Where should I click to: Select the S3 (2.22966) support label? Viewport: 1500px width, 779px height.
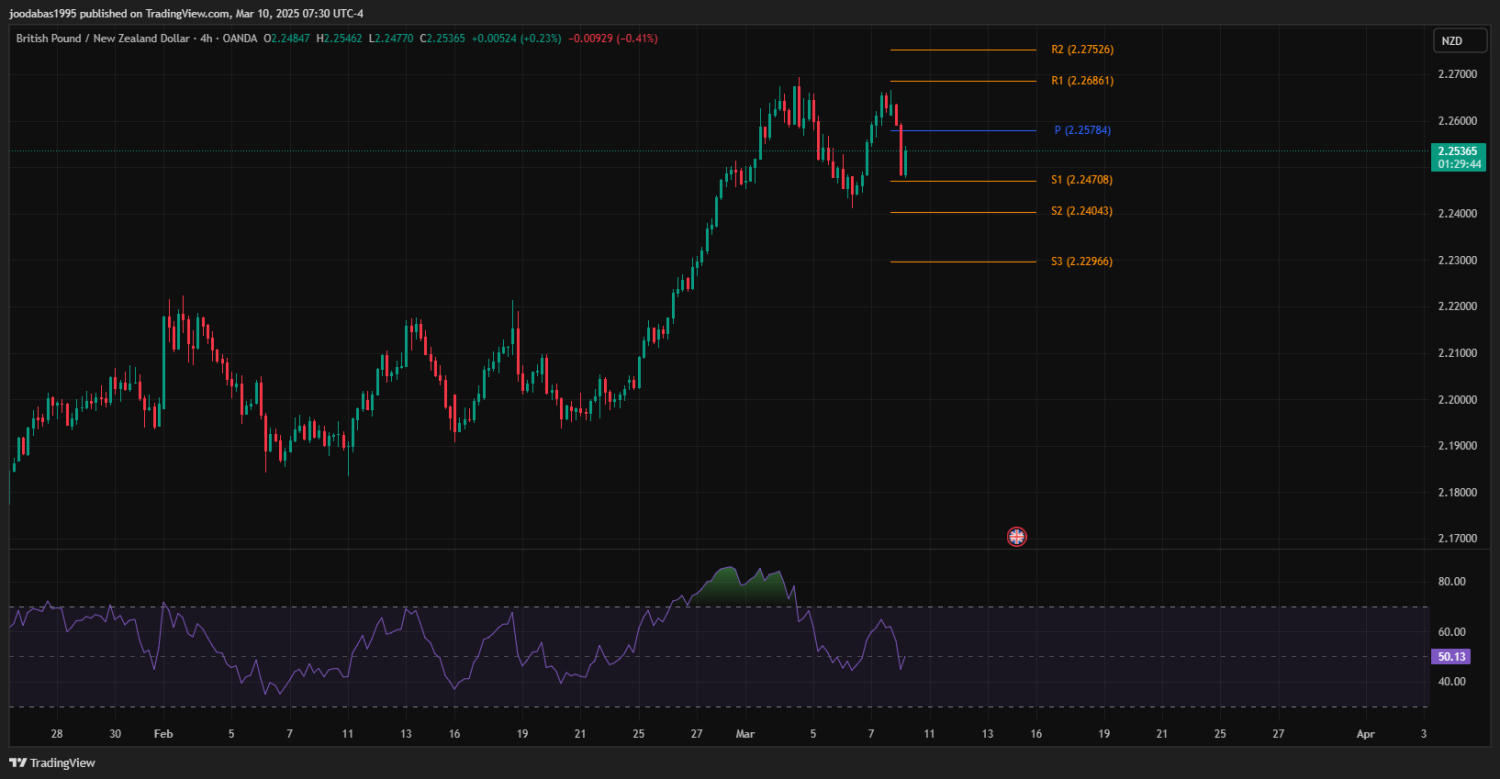click(1081, 261)
